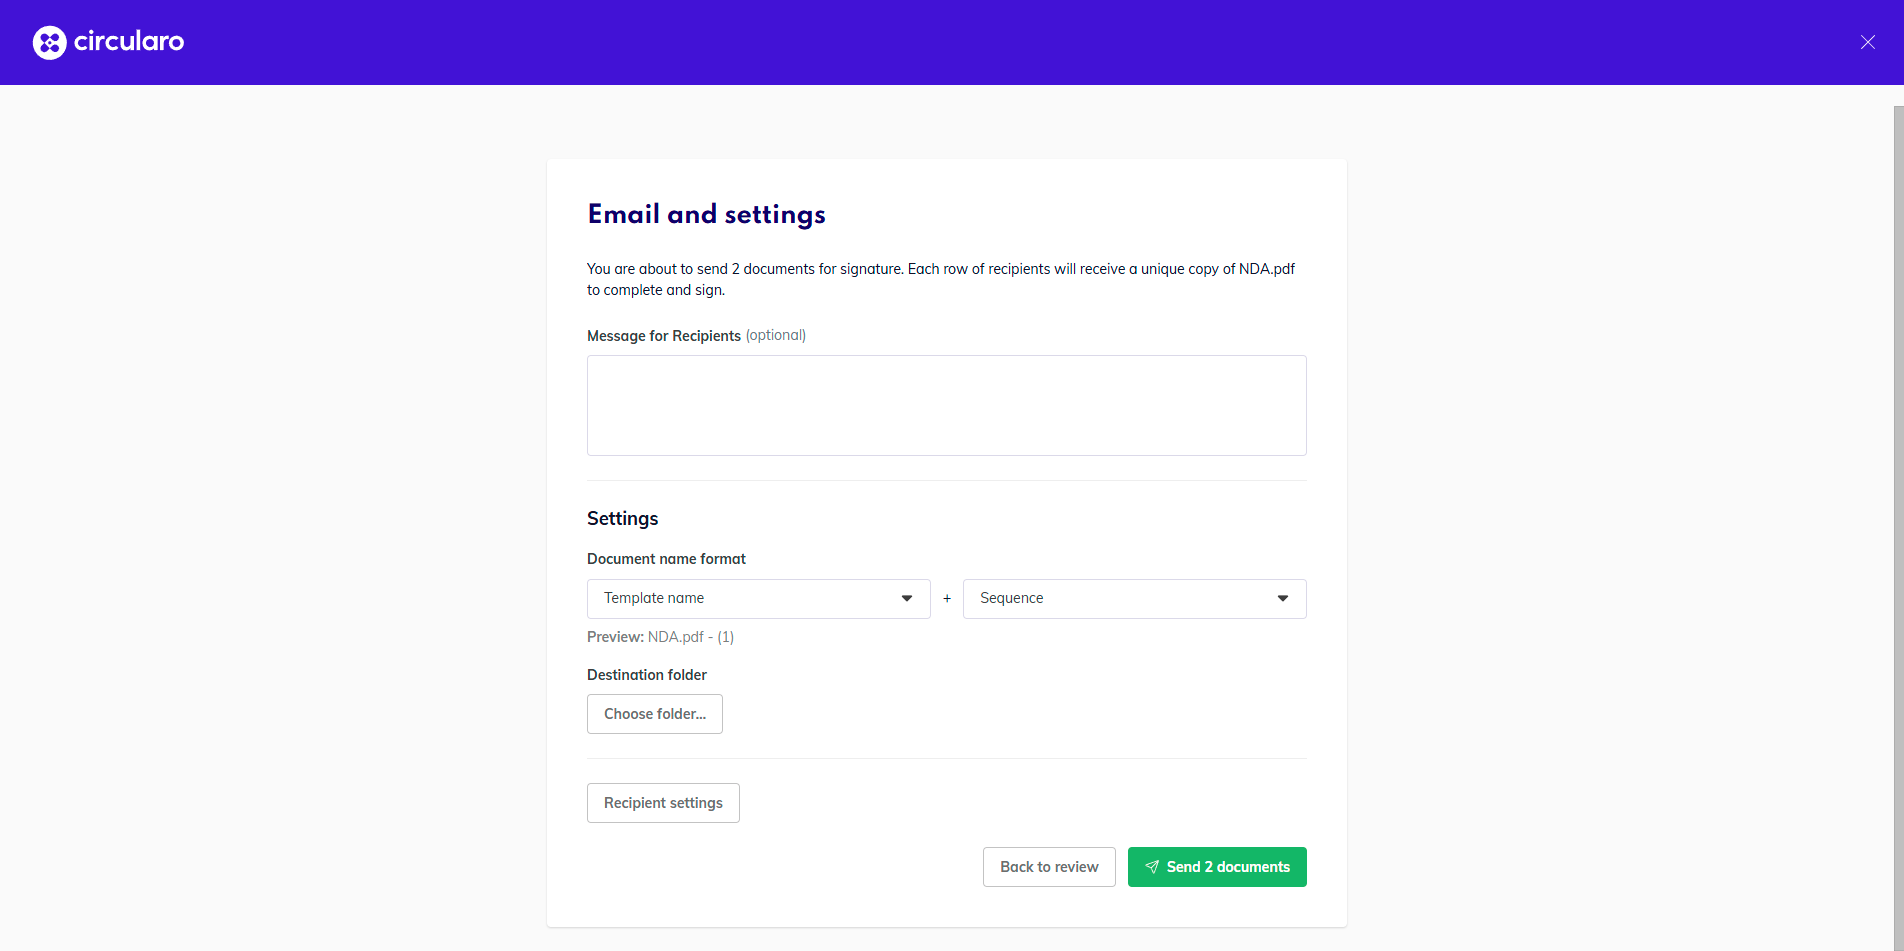Send 2 documents for signature

point(1217,867)
